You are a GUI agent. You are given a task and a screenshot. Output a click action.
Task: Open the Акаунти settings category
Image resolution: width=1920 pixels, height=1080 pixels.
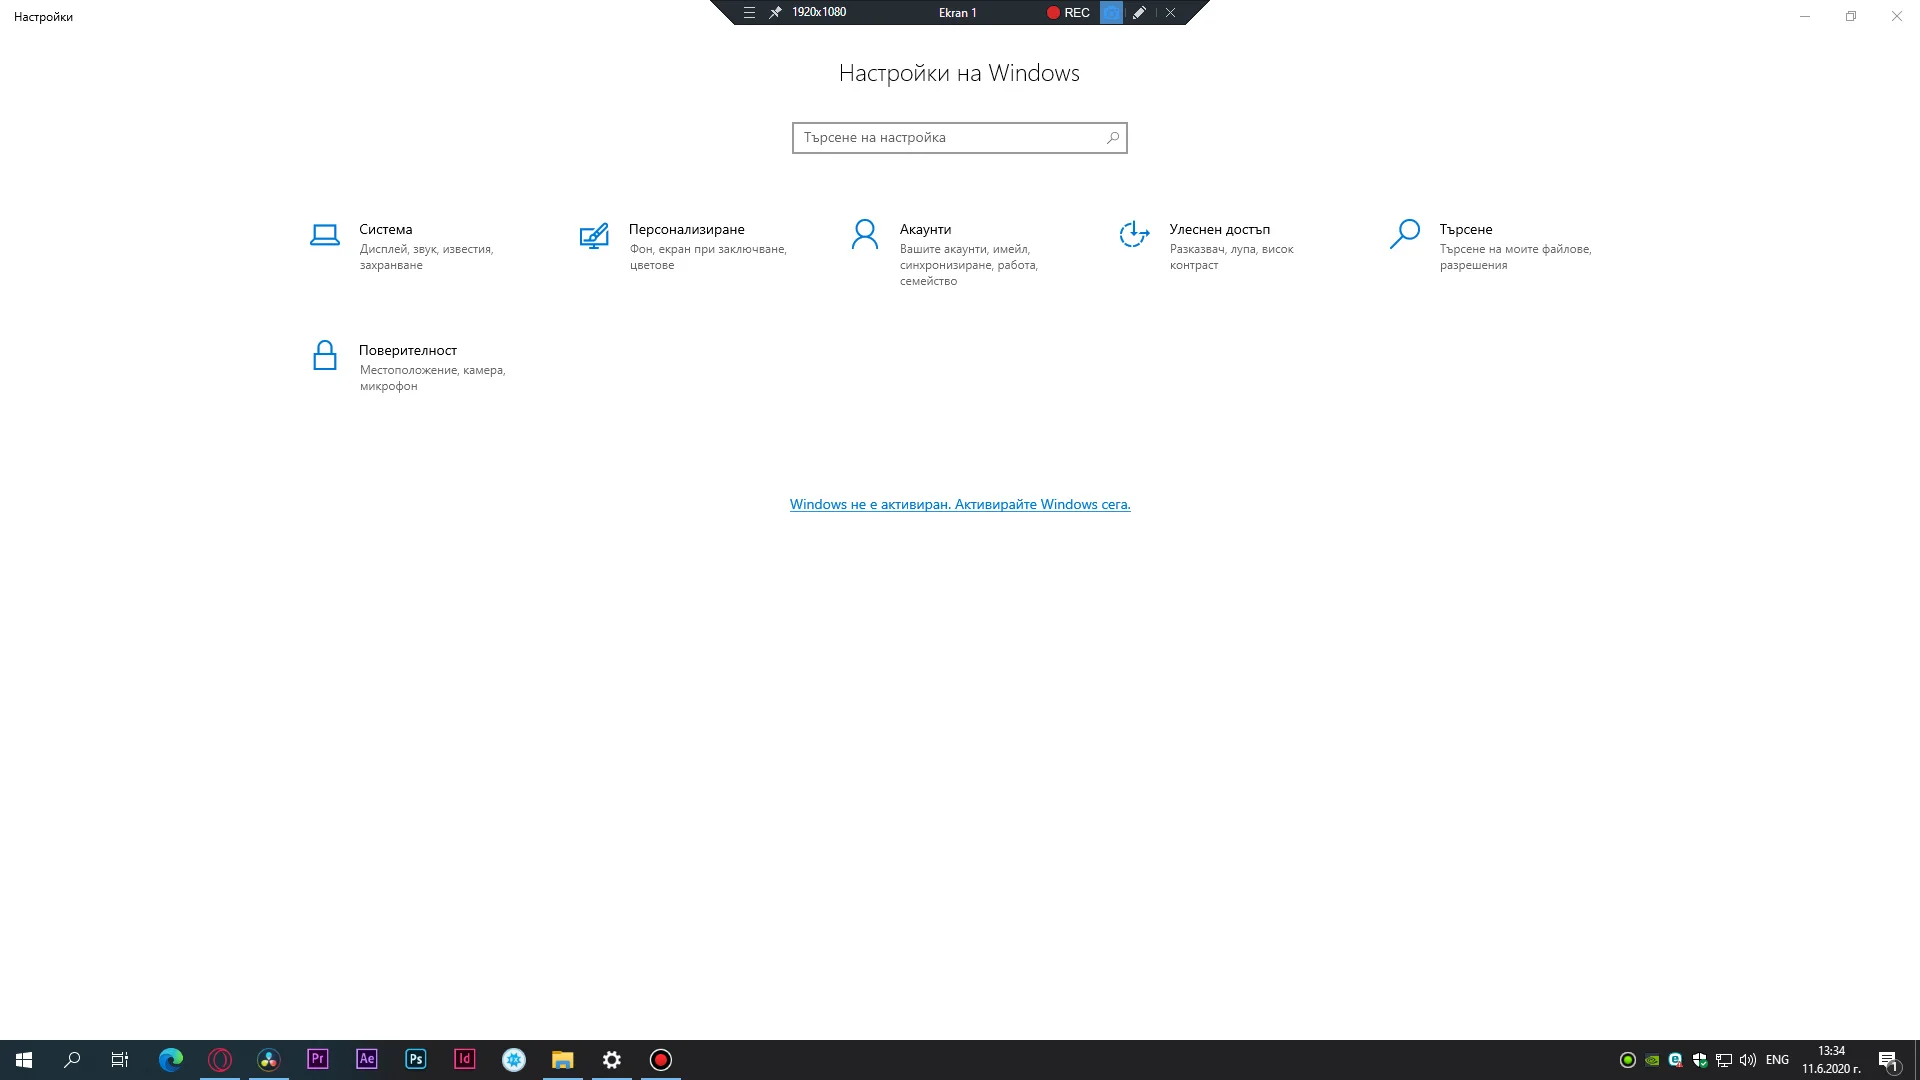click(925, 229)
